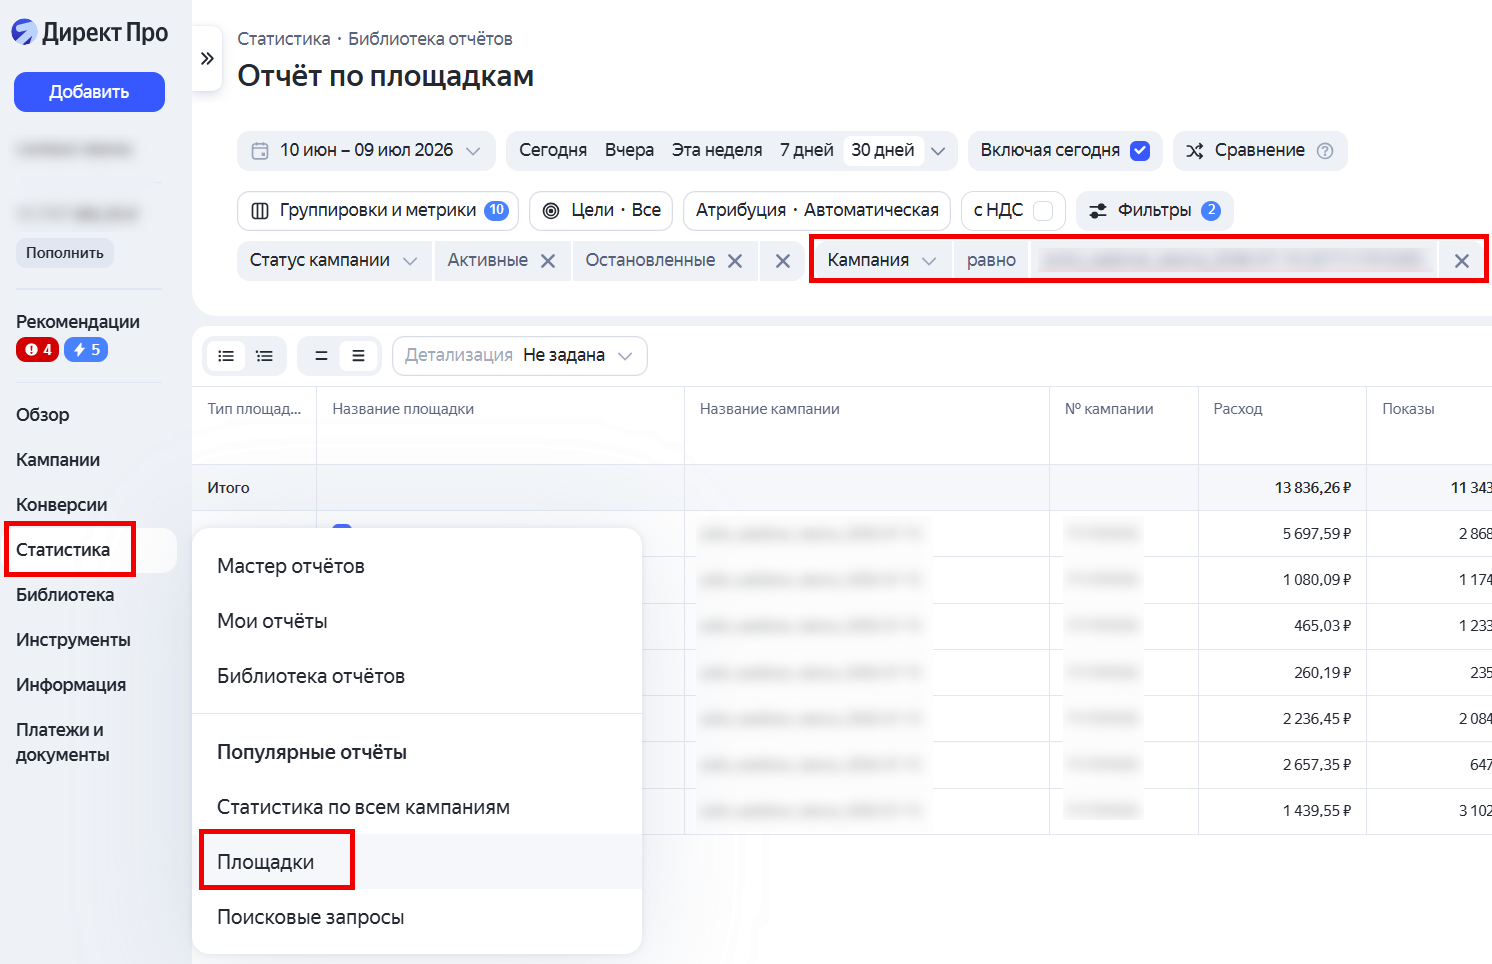This screenshot has height=964, width=1492.
Task: Select the 7 дней period
Action: coord(806,151)
